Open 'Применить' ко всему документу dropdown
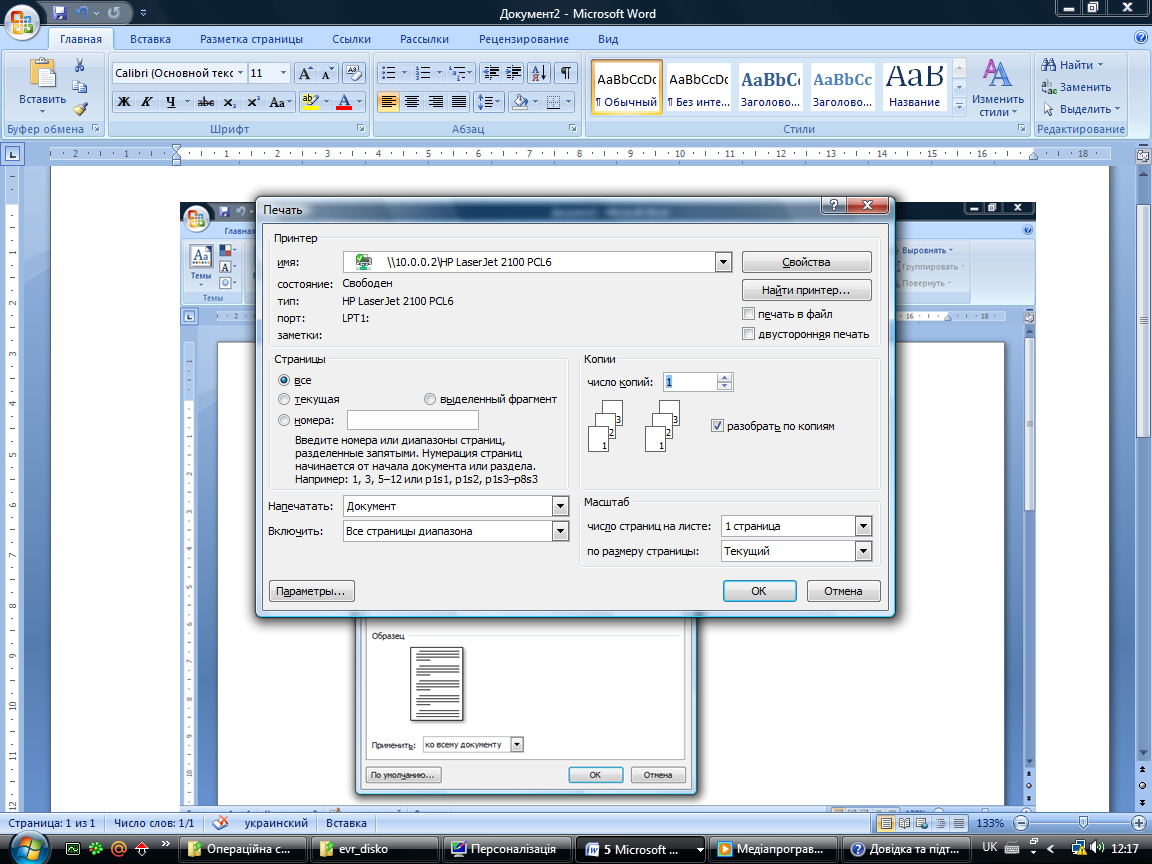Image resolution: width=1152 pixels, height=864 pixels. coord(516,744)
